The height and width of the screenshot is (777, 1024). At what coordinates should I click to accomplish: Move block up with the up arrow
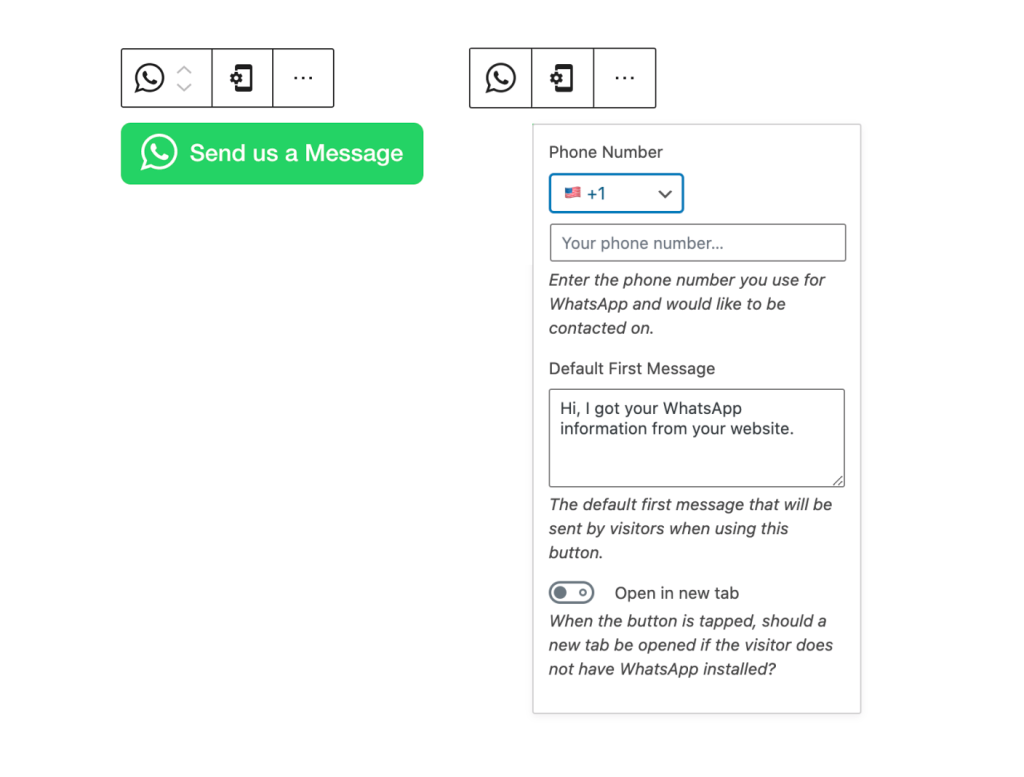pos(184,69)
